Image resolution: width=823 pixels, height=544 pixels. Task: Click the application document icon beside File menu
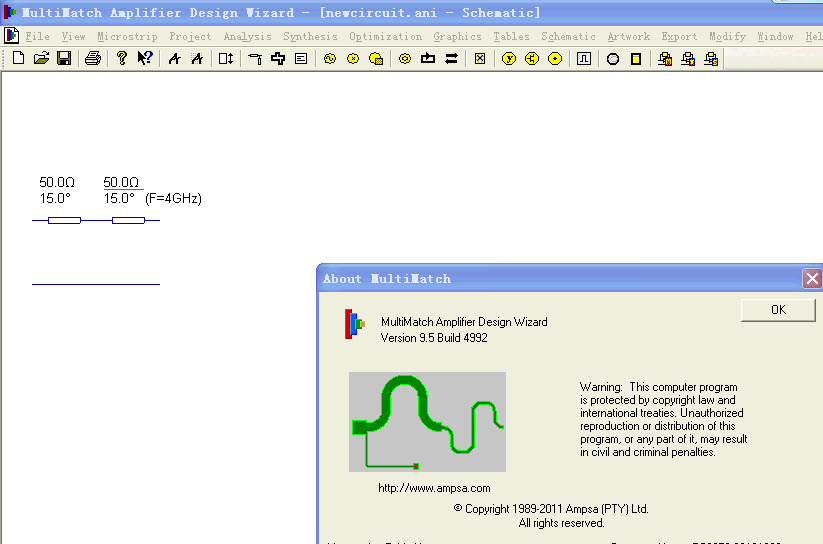11,36
